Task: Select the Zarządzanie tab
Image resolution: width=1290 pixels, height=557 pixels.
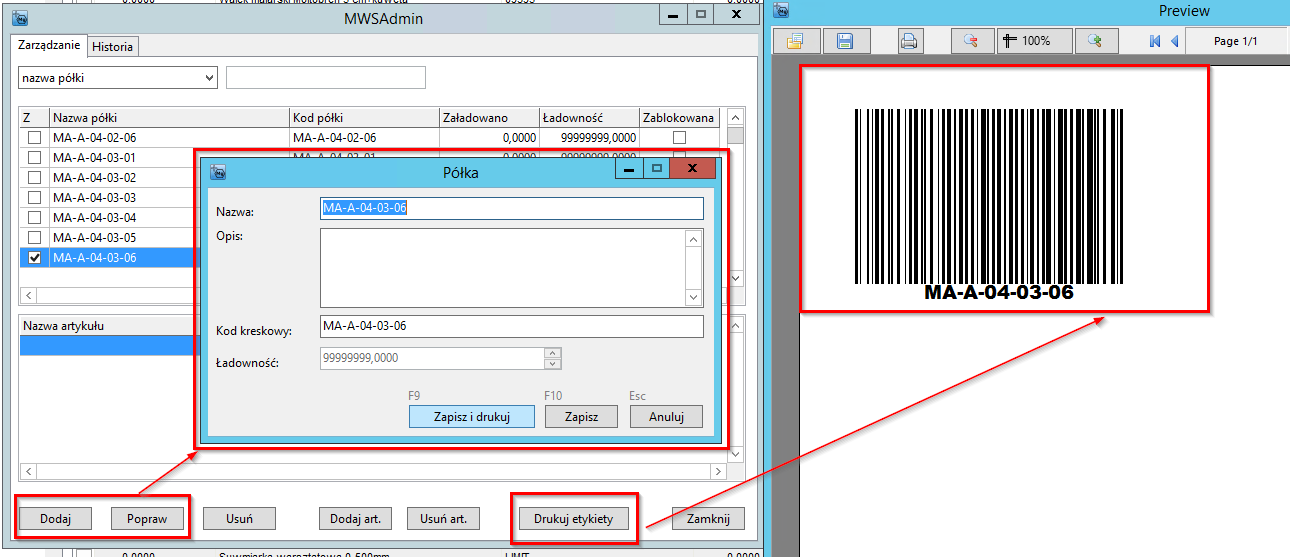Action: coord(49,45)
